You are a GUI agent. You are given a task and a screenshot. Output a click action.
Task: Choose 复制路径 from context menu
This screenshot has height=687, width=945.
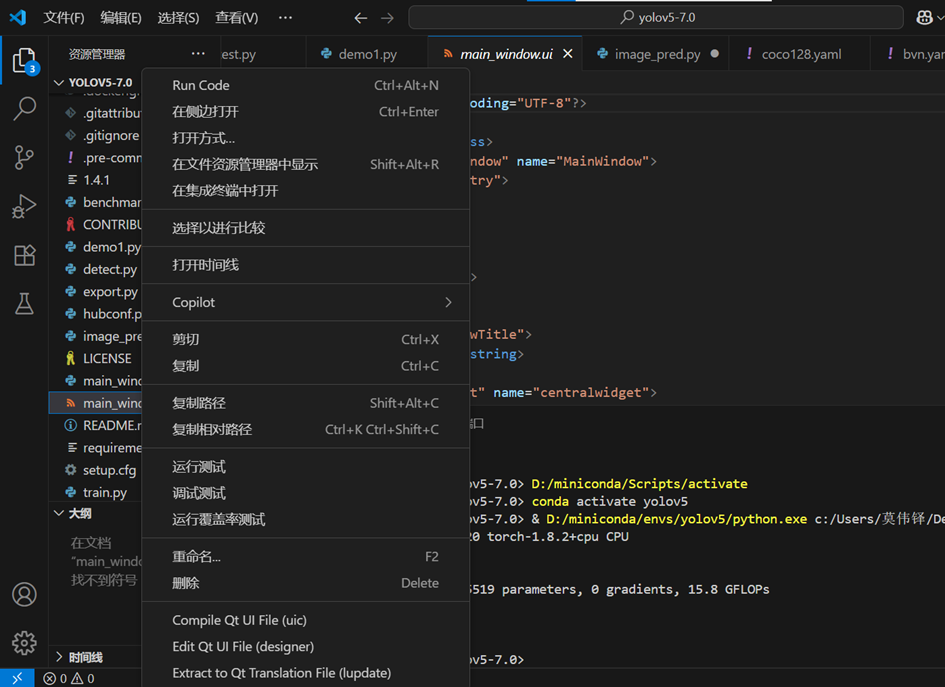click(x=306, y=403)
